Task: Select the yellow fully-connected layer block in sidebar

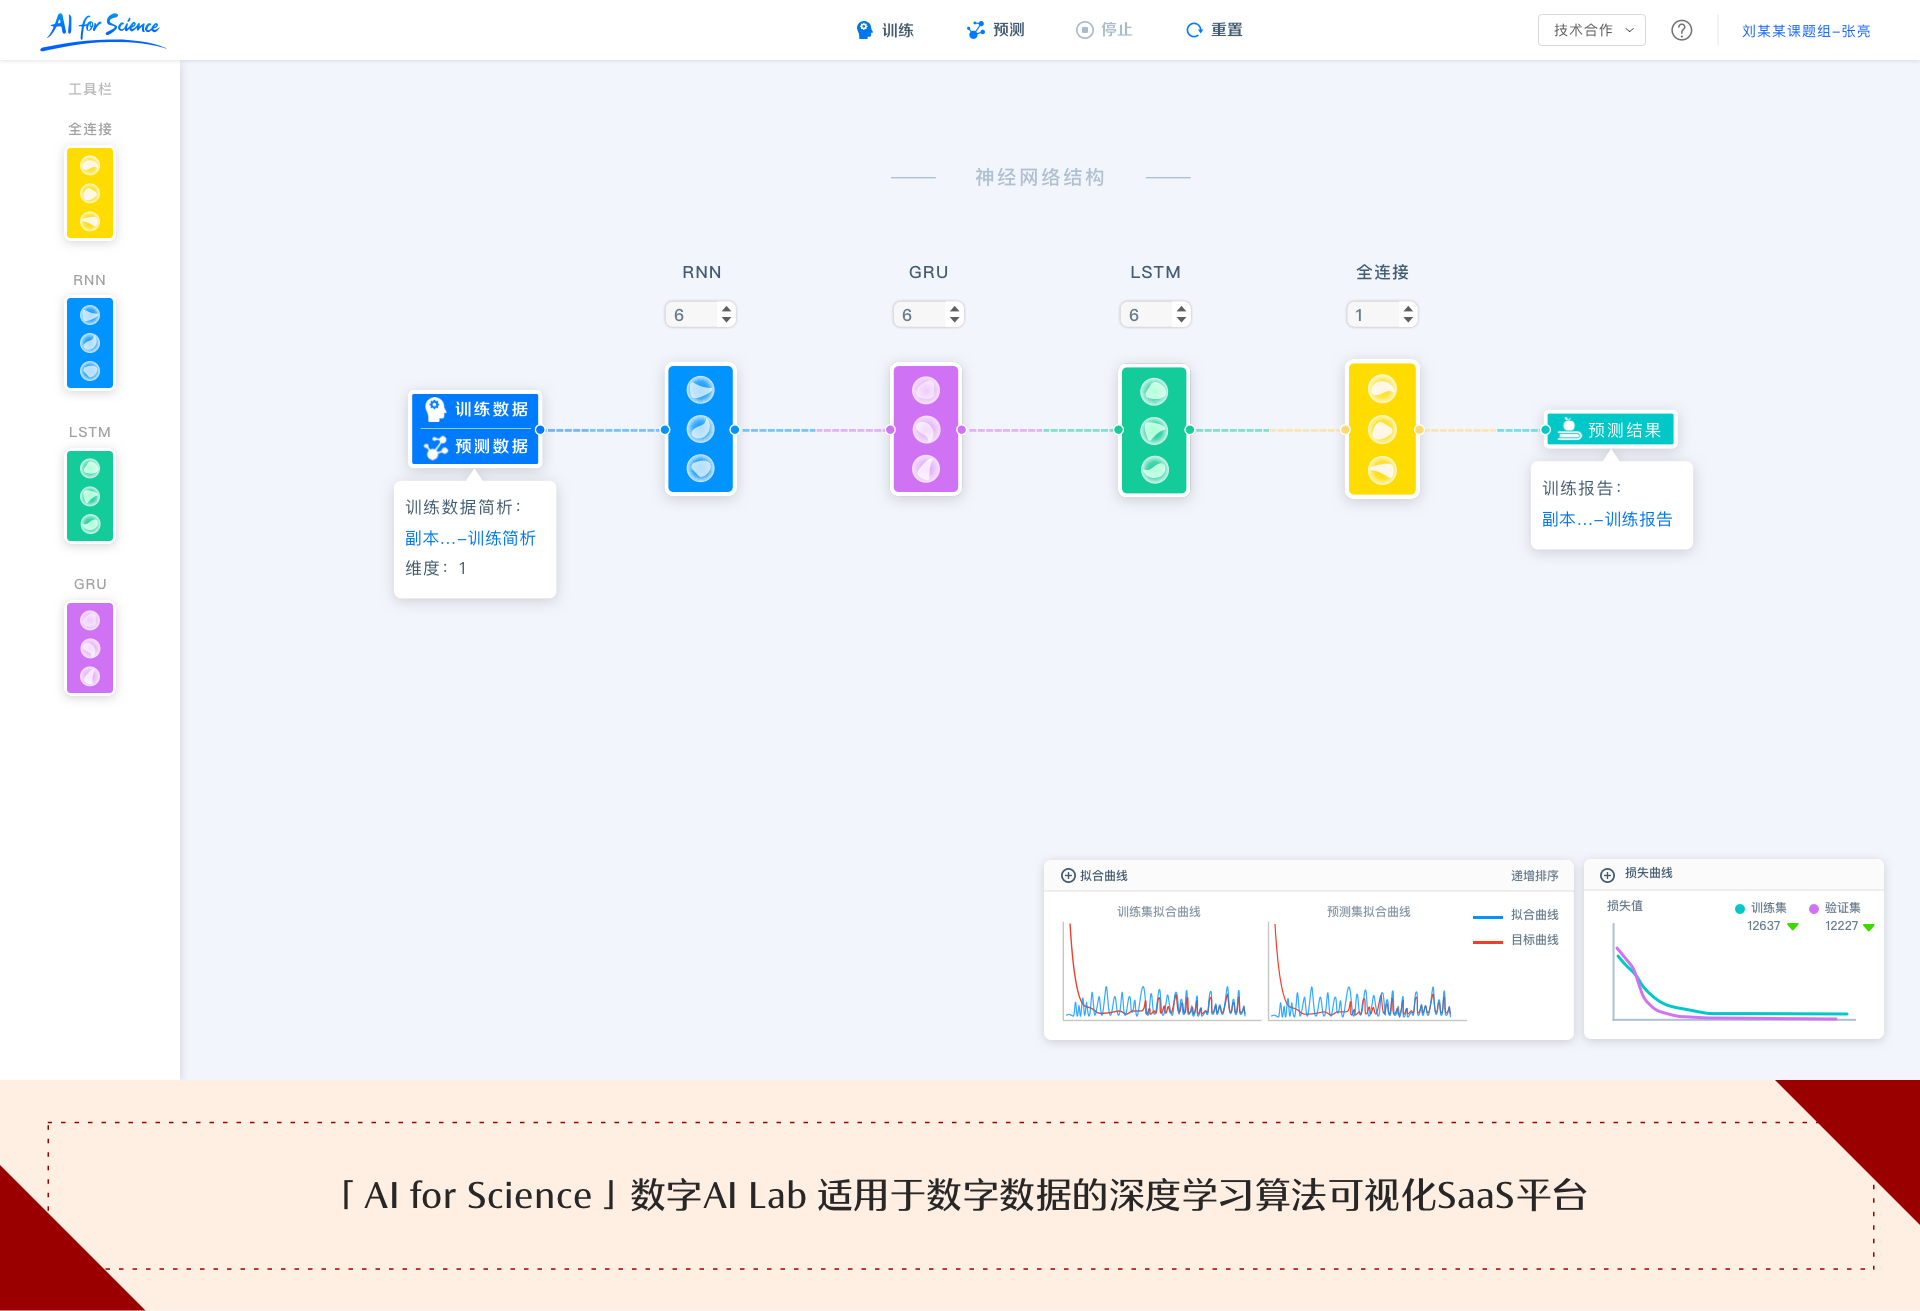Action: coord(90,193)
